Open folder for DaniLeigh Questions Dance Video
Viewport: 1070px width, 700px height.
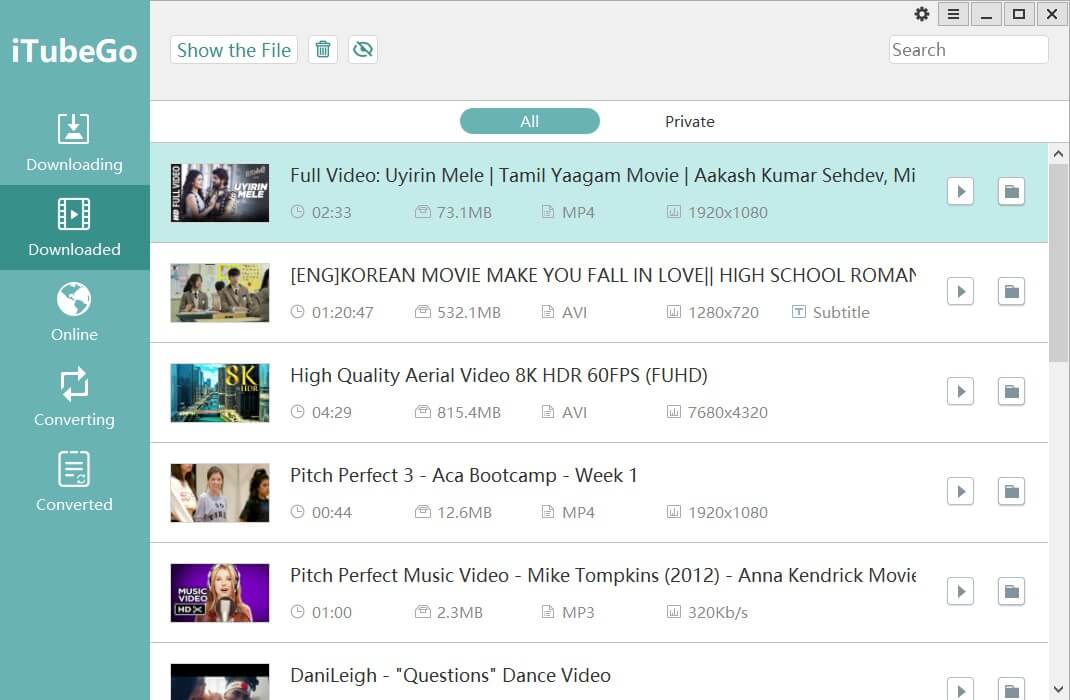pyautogui.click(x=1011, y=689)
